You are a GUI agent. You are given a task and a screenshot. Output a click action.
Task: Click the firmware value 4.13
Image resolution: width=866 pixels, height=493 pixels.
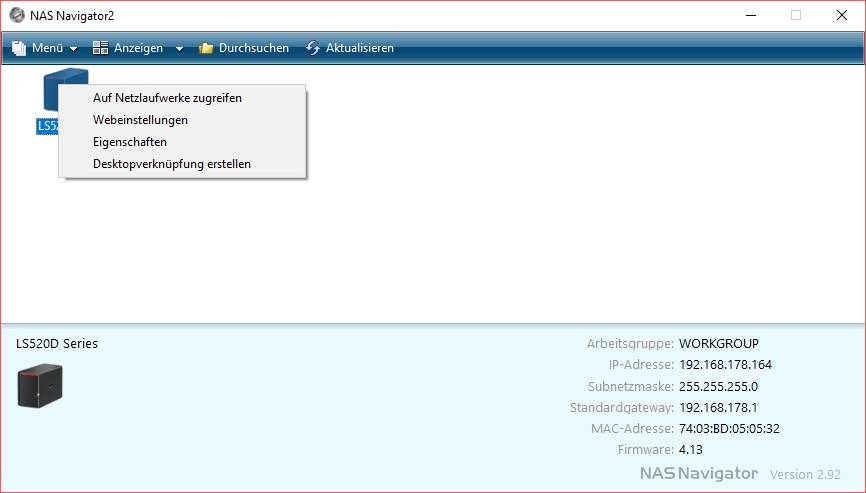(x=690, y=449)
